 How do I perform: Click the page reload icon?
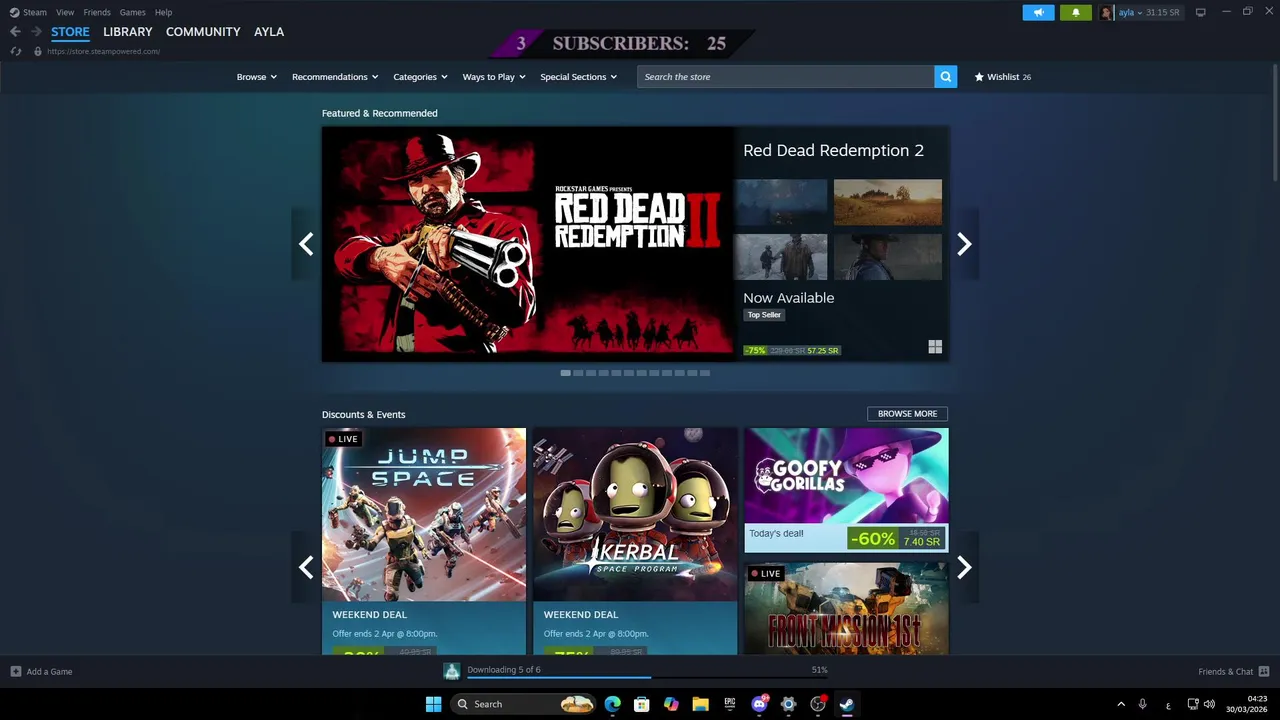pyautogui.click(x=15, y=51)
